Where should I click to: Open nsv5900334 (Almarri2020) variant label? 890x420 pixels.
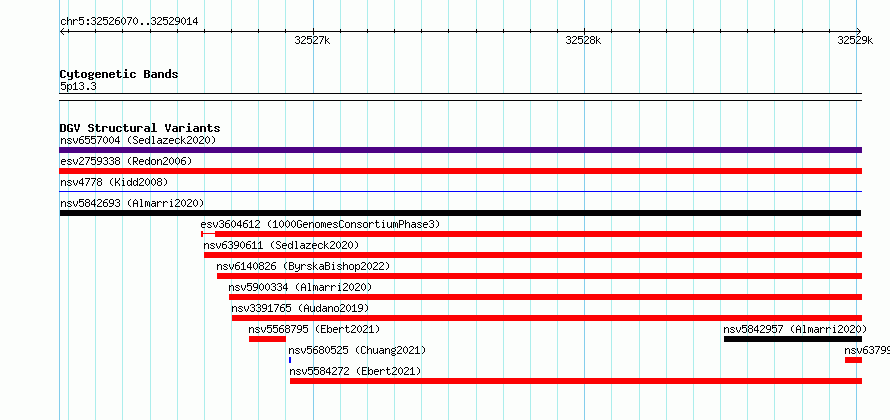click(300, 287)
